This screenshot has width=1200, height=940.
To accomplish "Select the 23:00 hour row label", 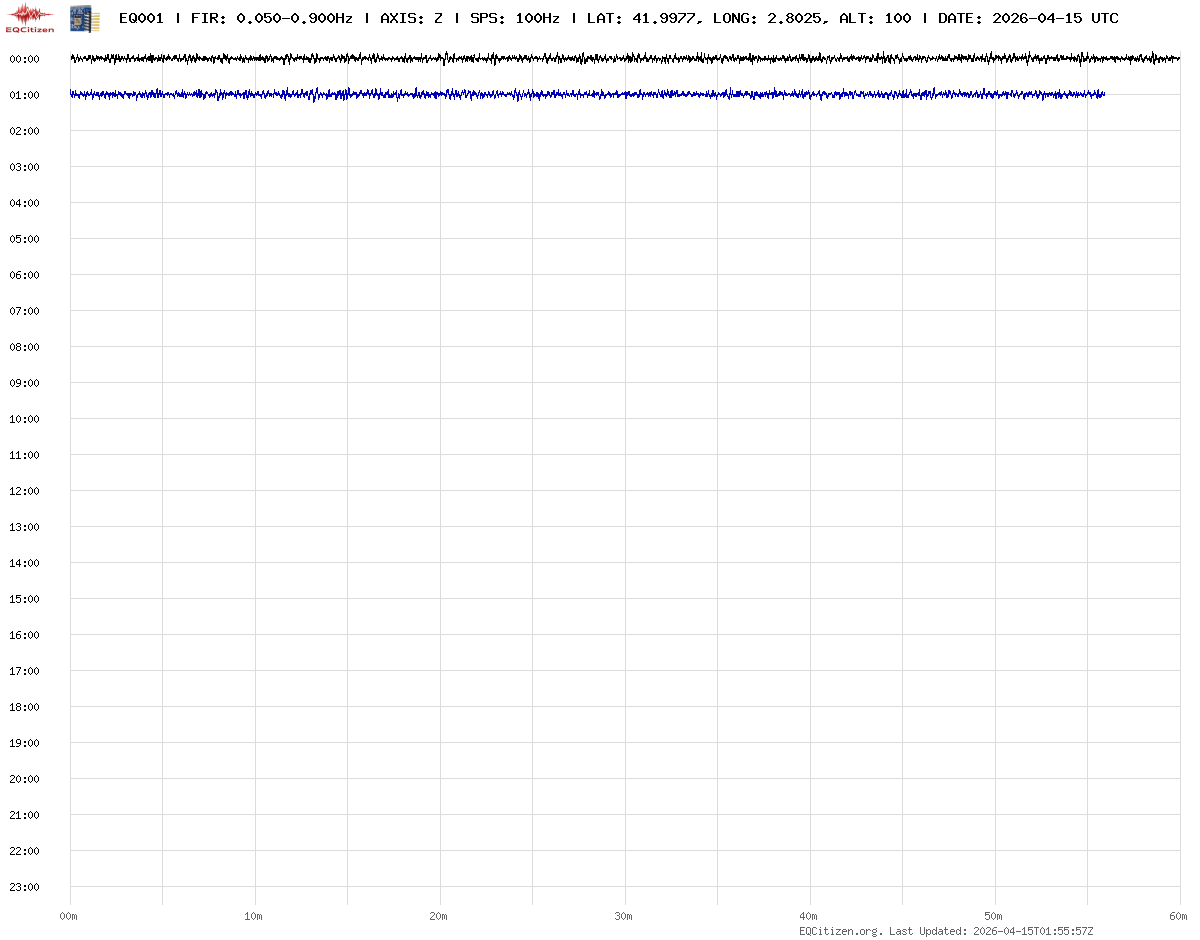I will tap(24, 887).
